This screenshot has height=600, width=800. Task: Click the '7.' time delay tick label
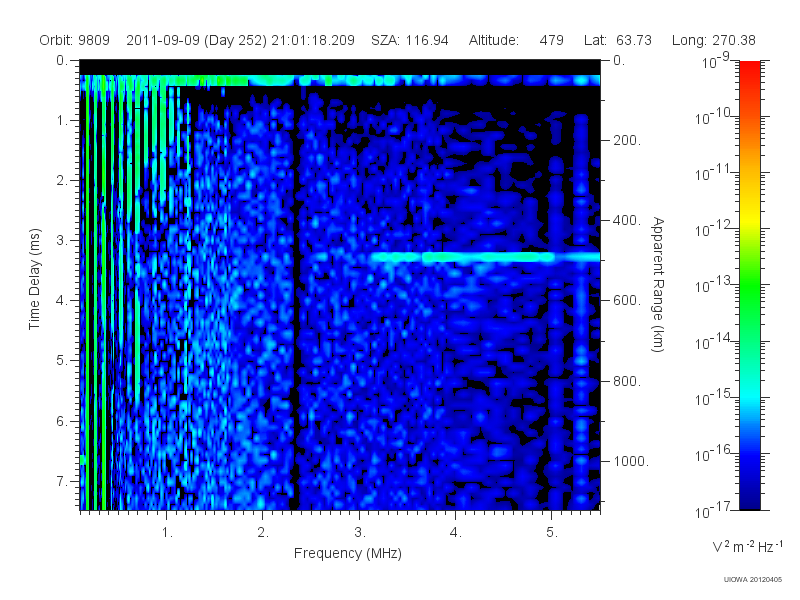click(x=61, y=481)
